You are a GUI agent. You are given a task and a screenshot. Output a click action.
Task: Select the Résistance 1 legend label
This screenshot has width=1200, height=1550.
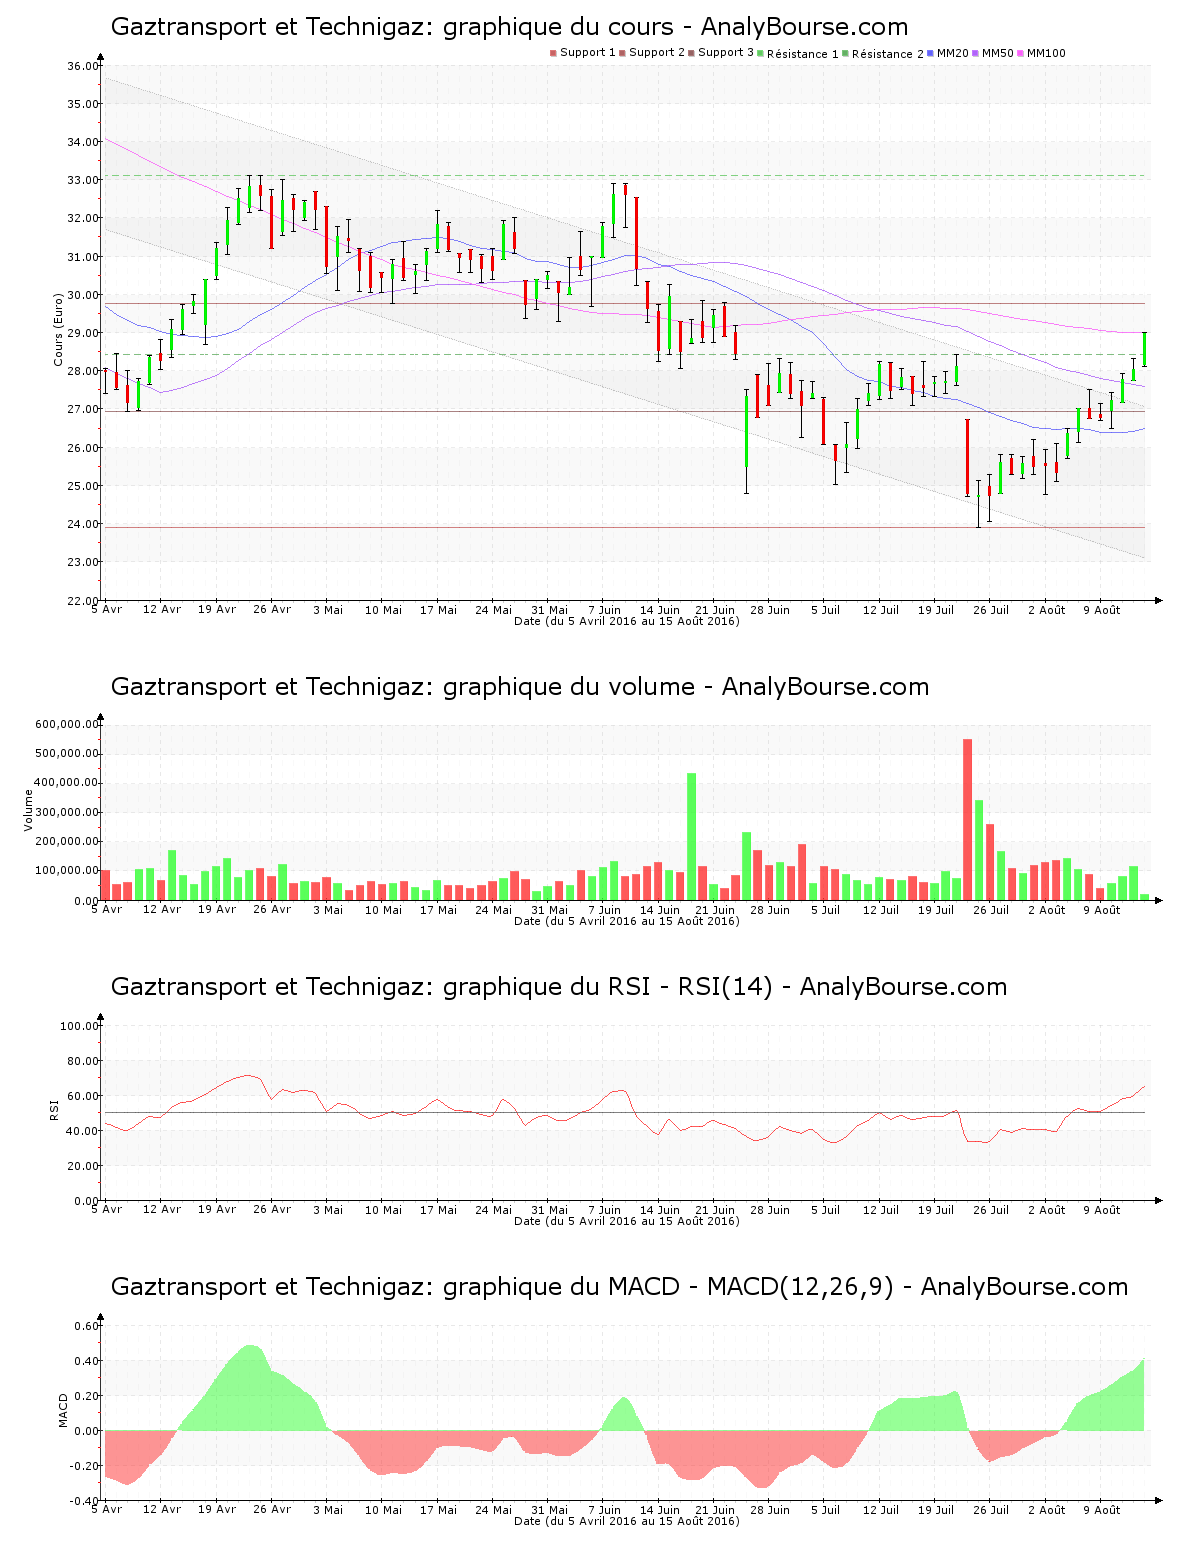tap(803, 54)
